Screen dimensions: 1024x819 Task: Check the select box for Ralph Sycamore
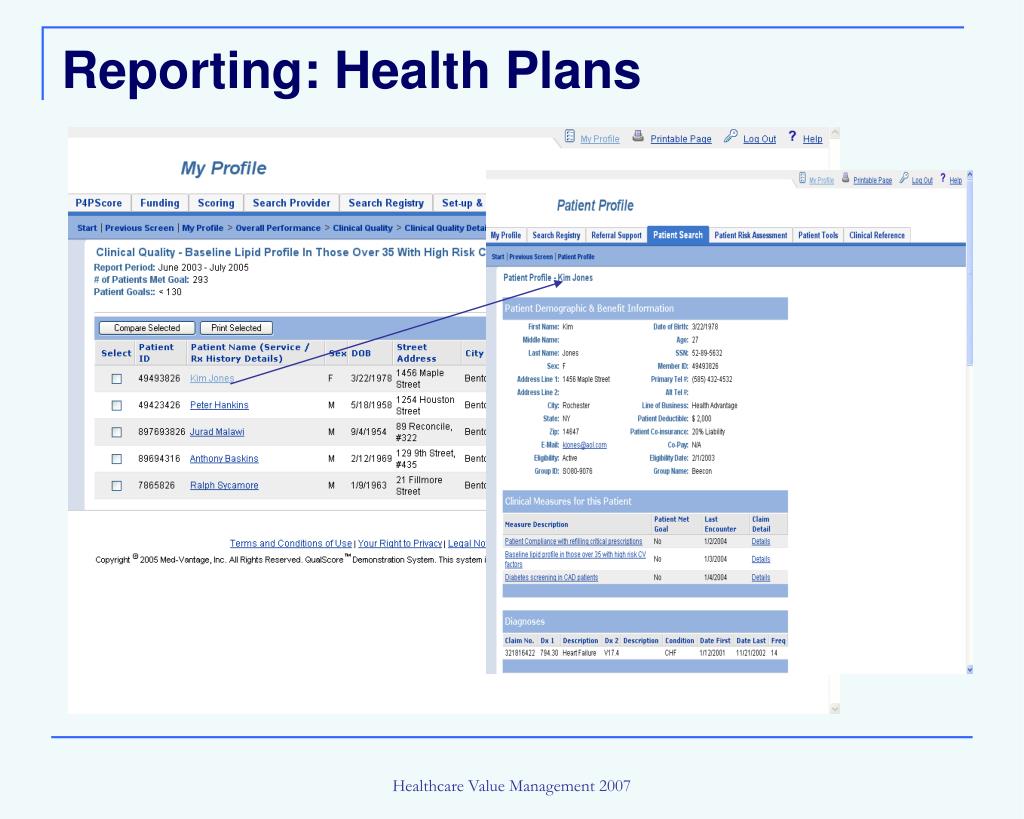tap(116, 486)
